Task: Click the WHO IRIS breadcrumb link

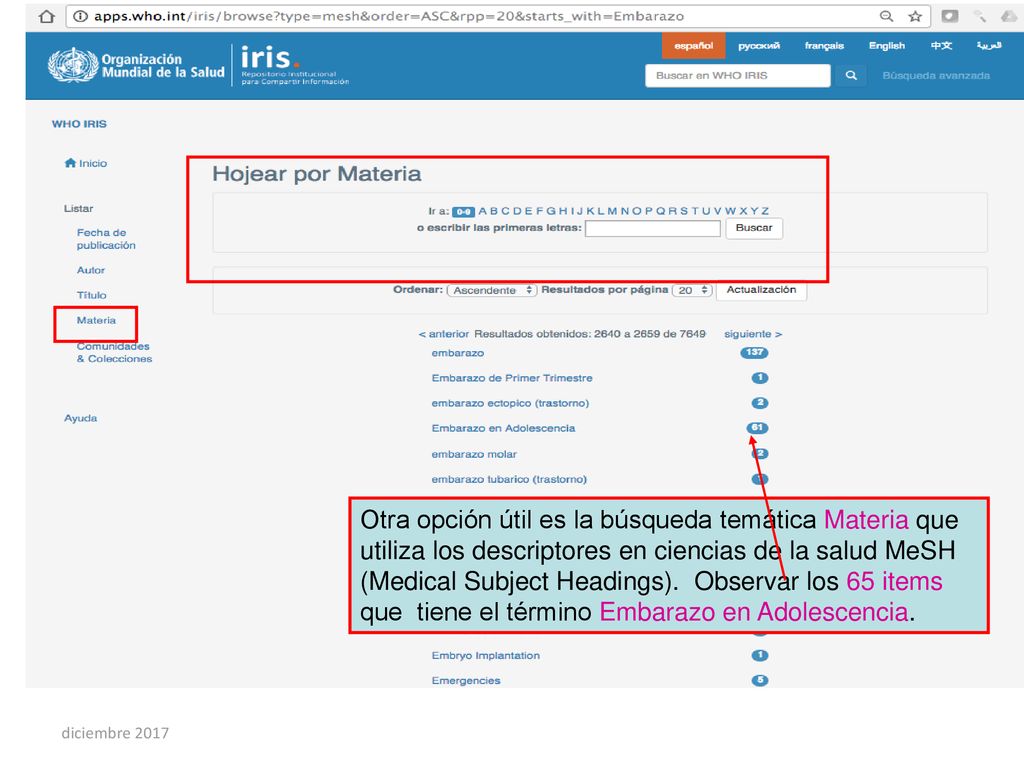Action: (x=79, y=124)
